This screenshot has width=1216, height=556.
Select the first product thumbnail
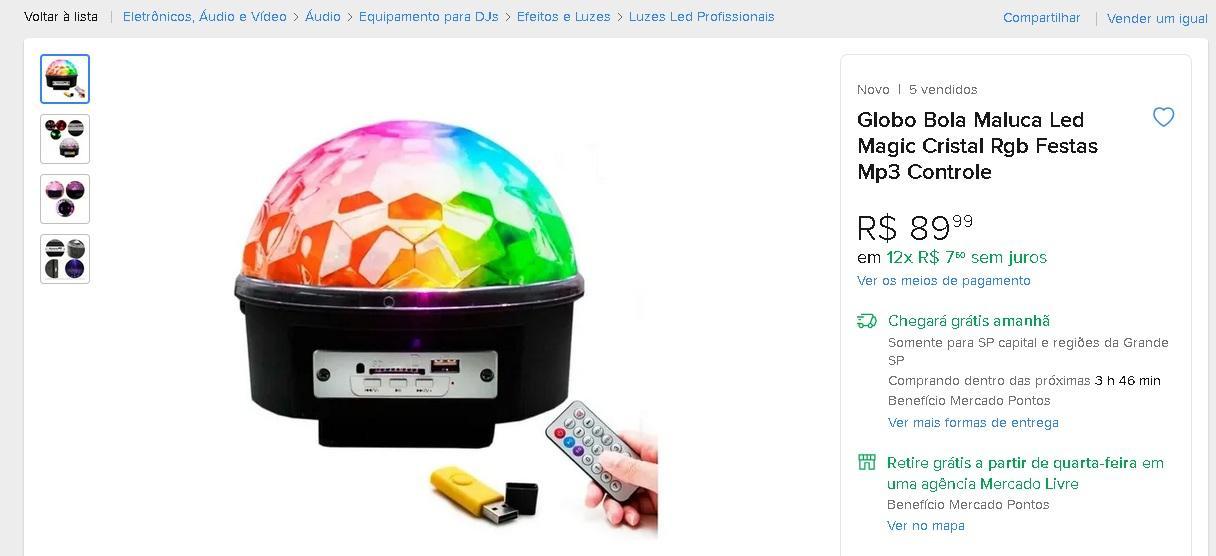[x=65, y=79]
